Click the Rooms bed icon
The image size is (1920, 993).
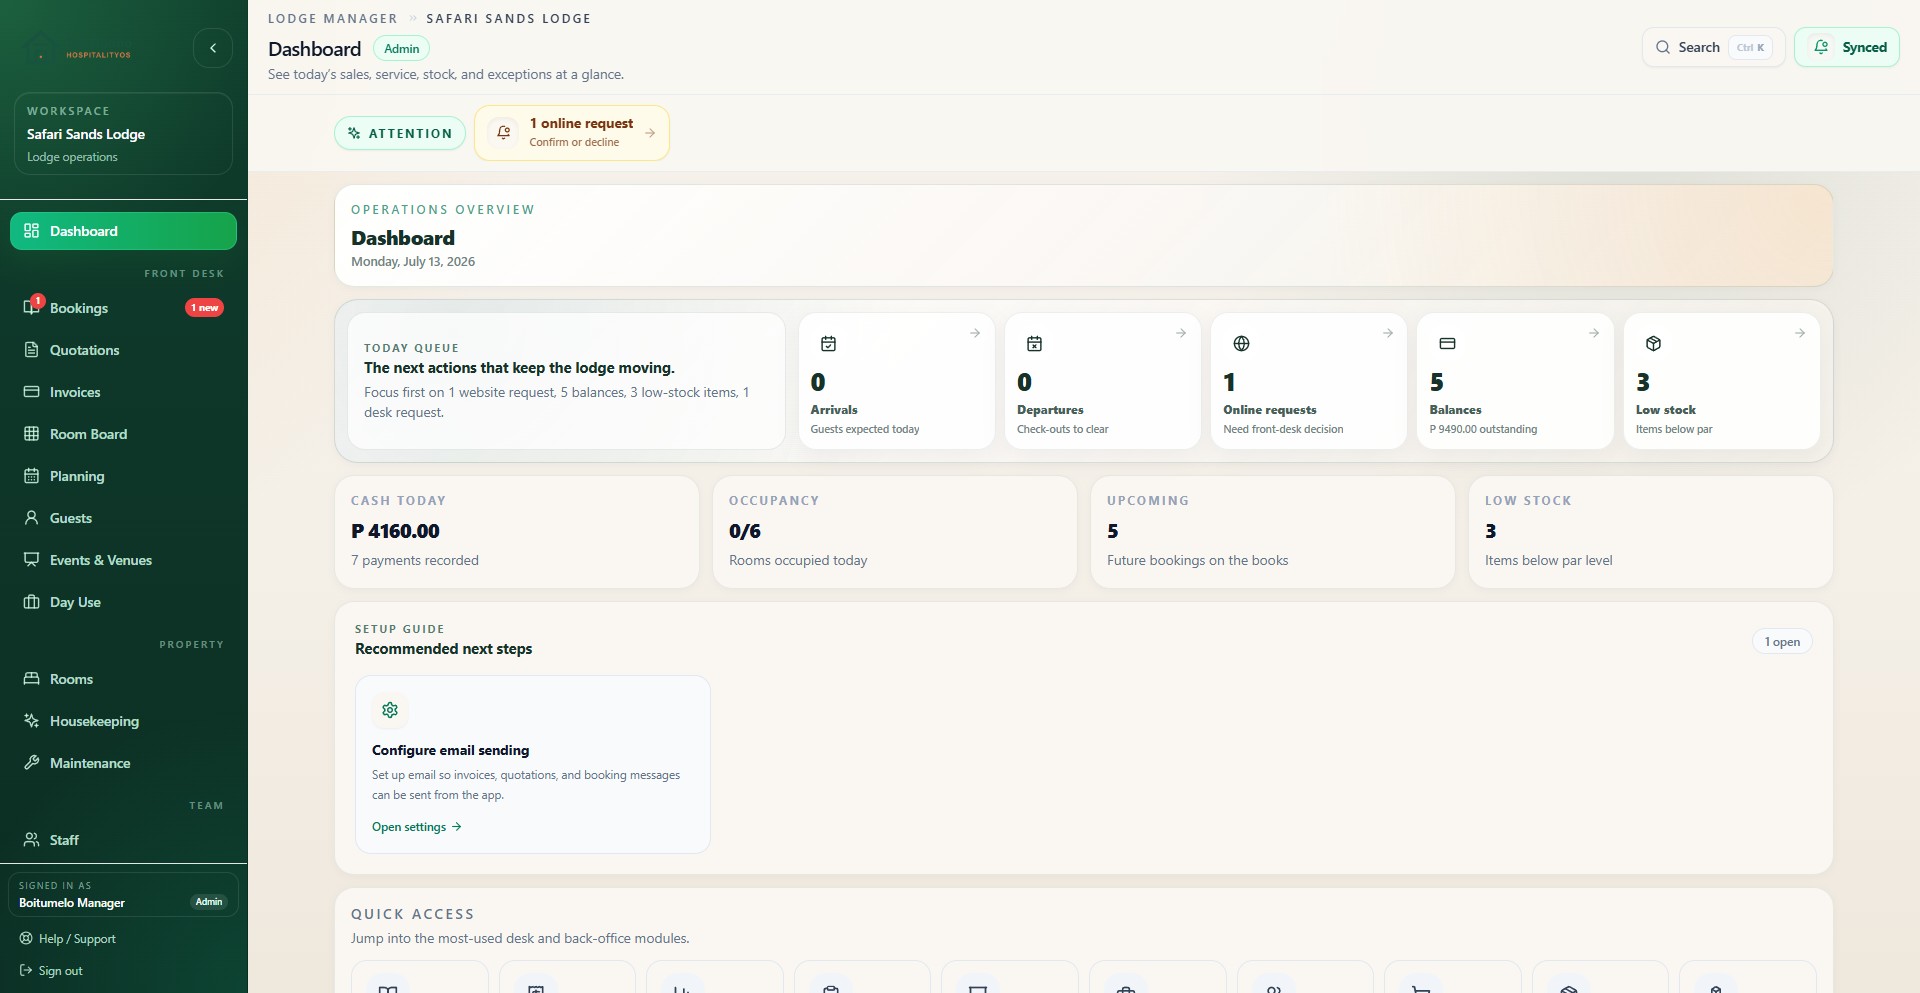31,679
